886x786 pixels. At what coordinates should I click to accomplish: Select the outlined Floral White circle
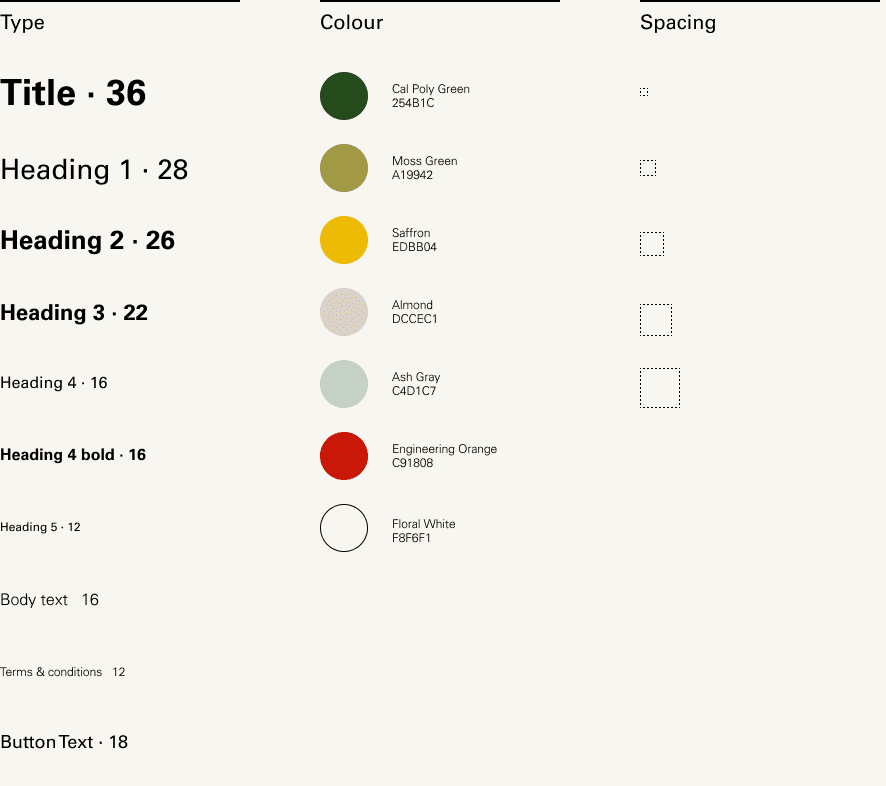[344, 528]
